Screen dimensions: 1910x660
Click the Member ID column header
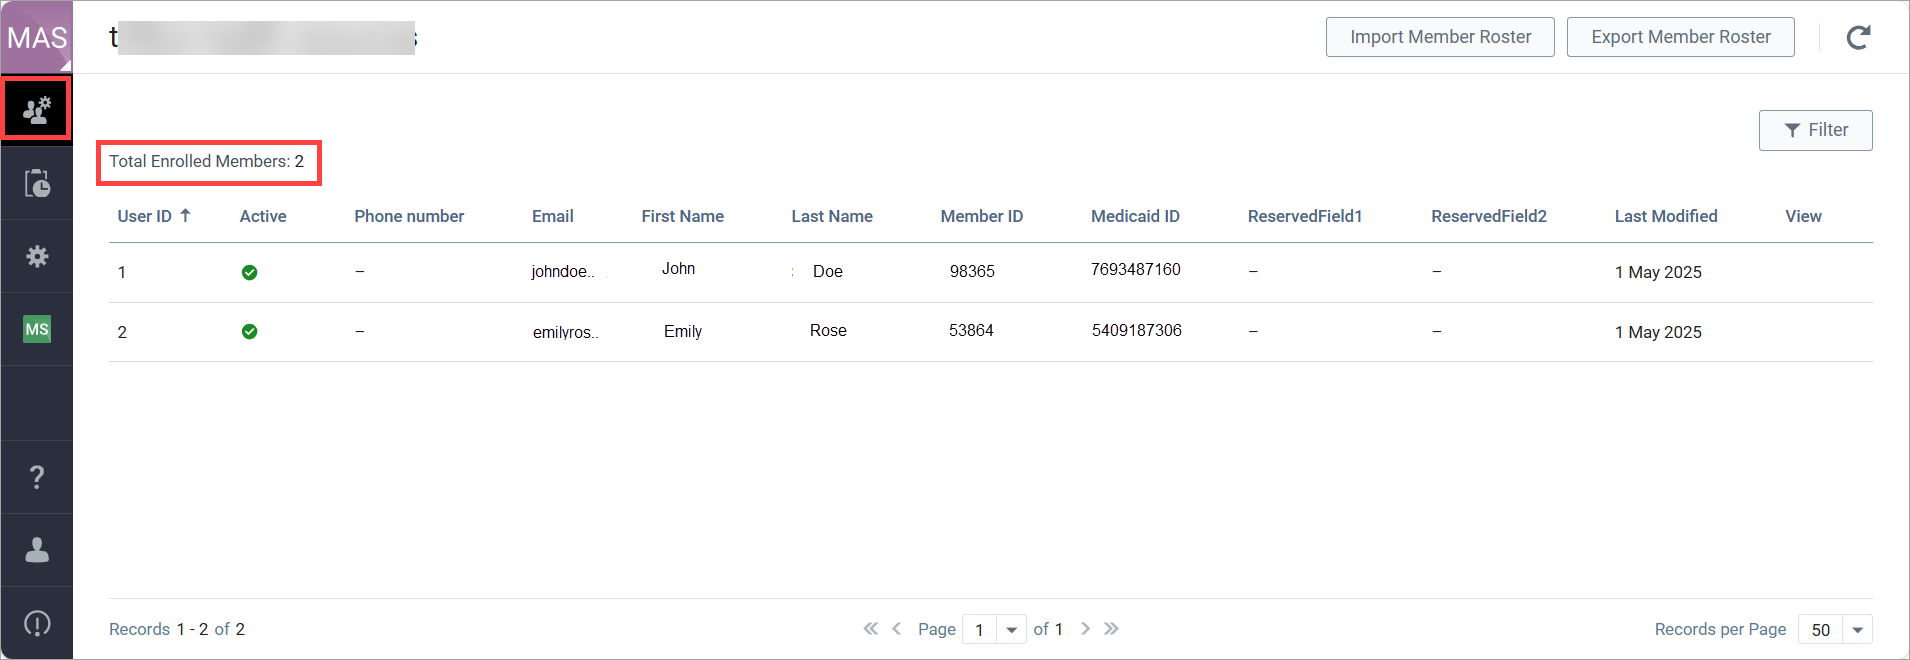click(x=981, y=216)
